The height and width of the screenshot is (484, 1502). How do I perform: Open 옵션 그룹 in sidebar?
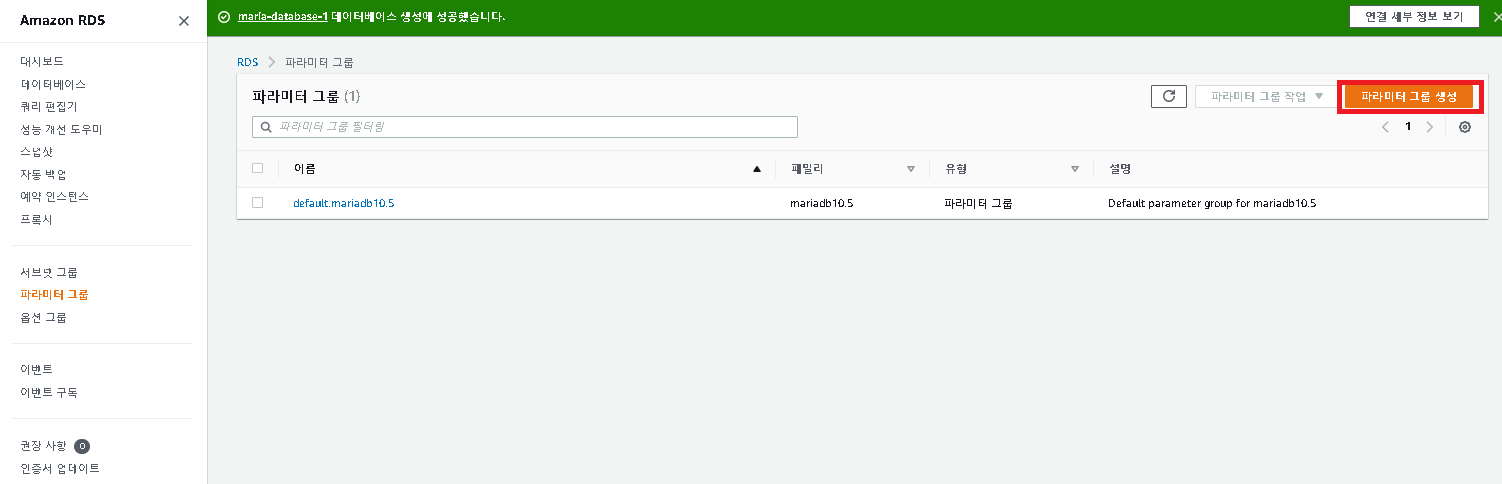click(43, 318)
